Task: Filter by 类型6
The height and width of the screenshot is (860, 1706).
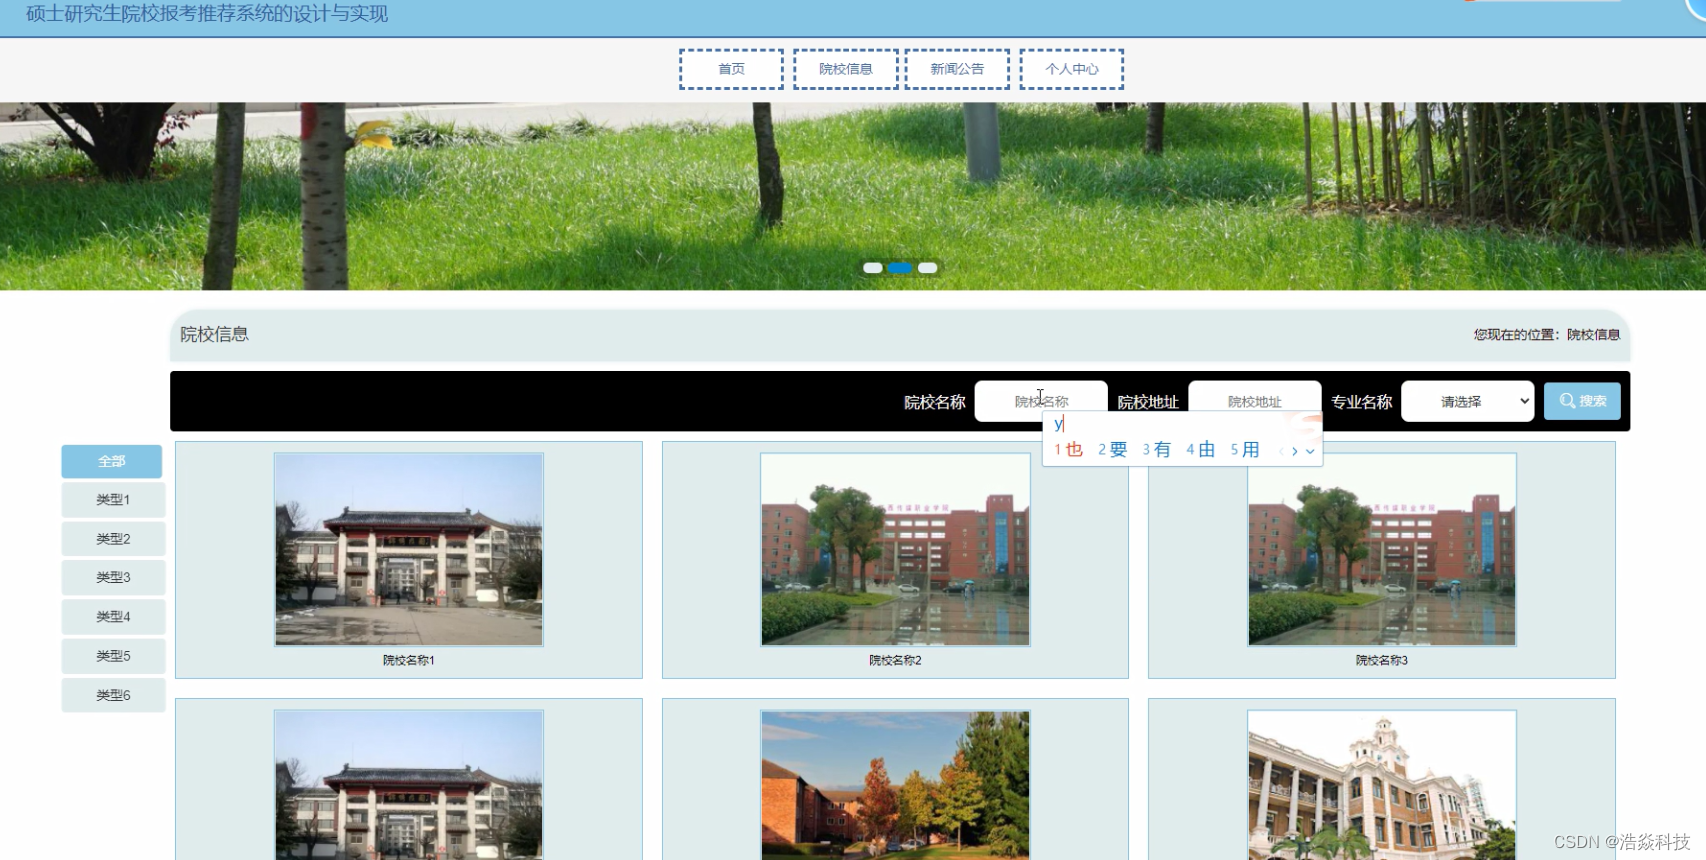Action: click(113, 695)
